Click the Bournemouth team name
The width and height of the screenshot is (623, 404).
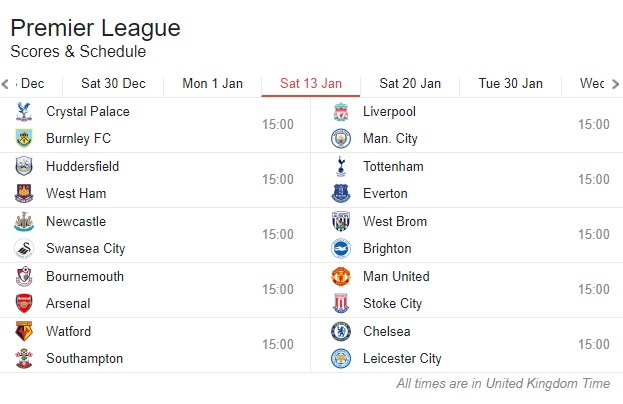[85, 276]
